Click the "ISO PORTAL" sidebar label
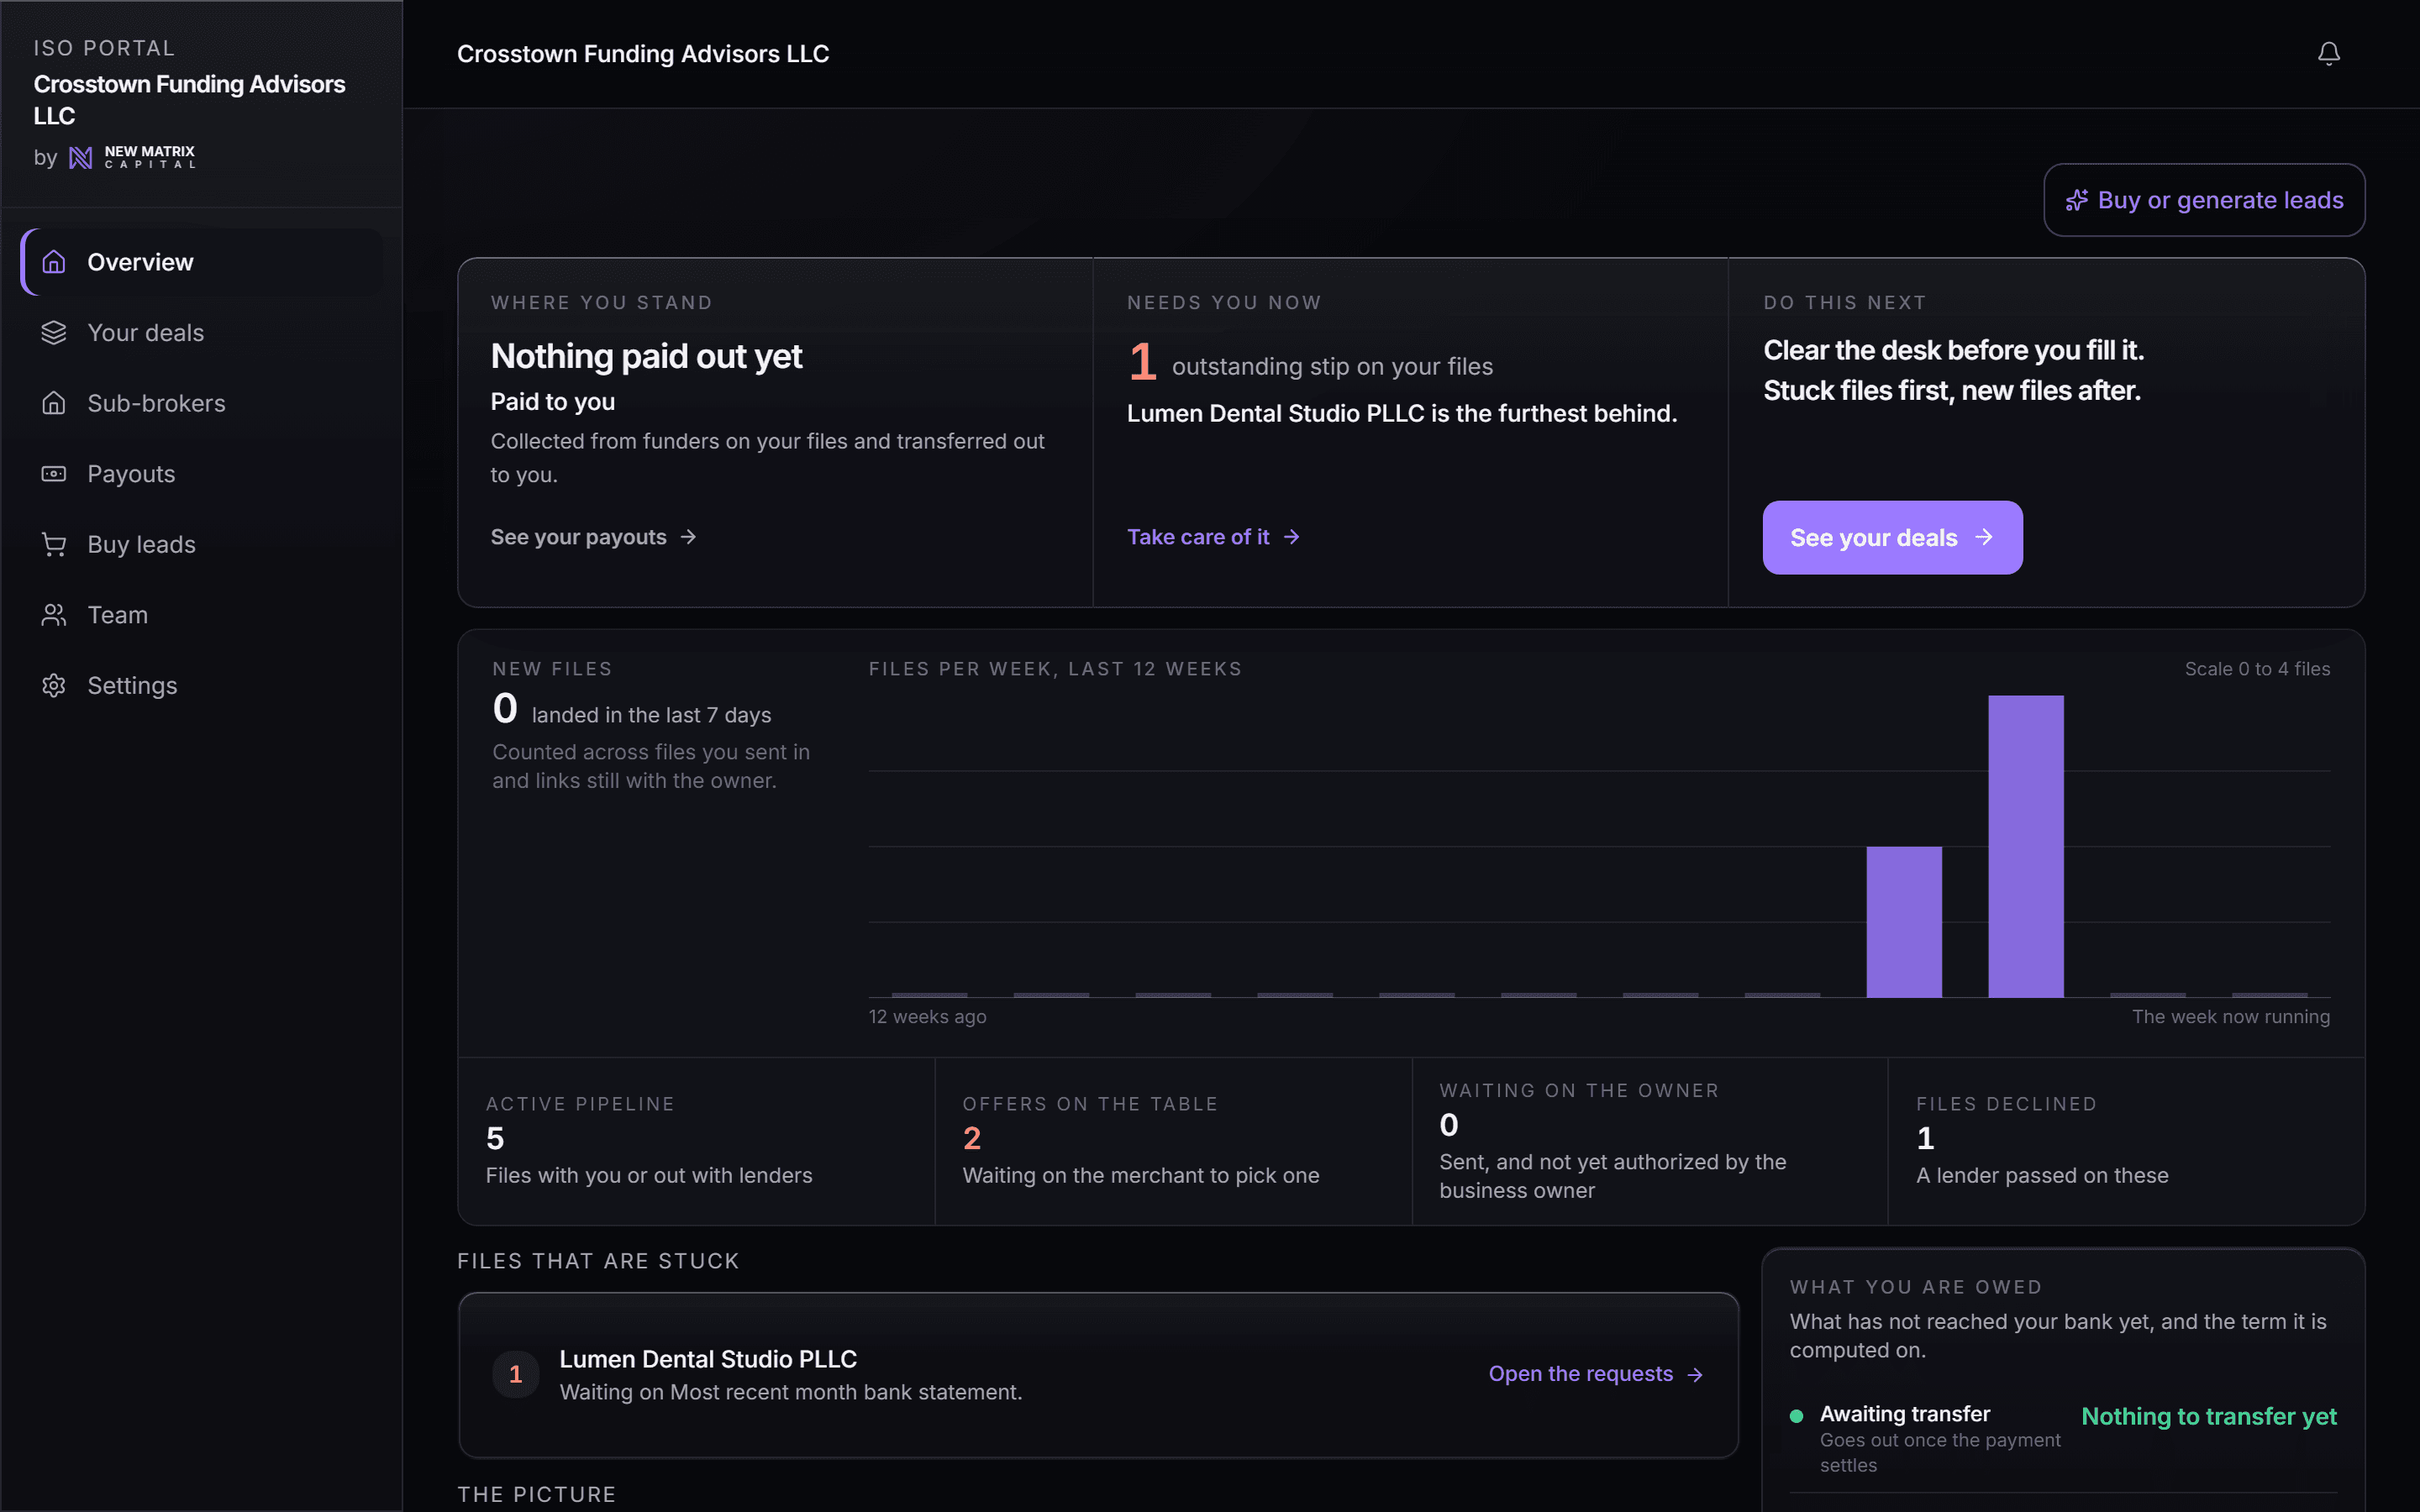 [104, 48]
